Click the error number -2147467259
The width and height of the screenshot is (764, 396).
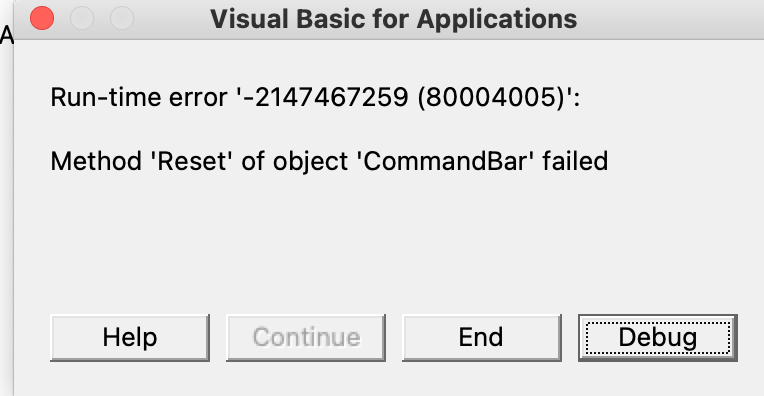(x=325, y=97)
